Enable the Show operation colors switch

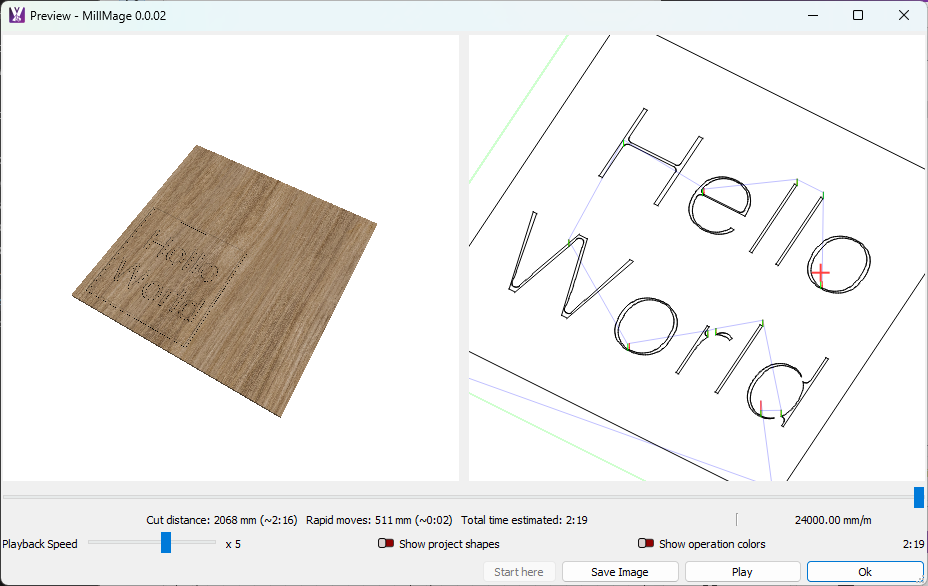[x=646, y=544]
